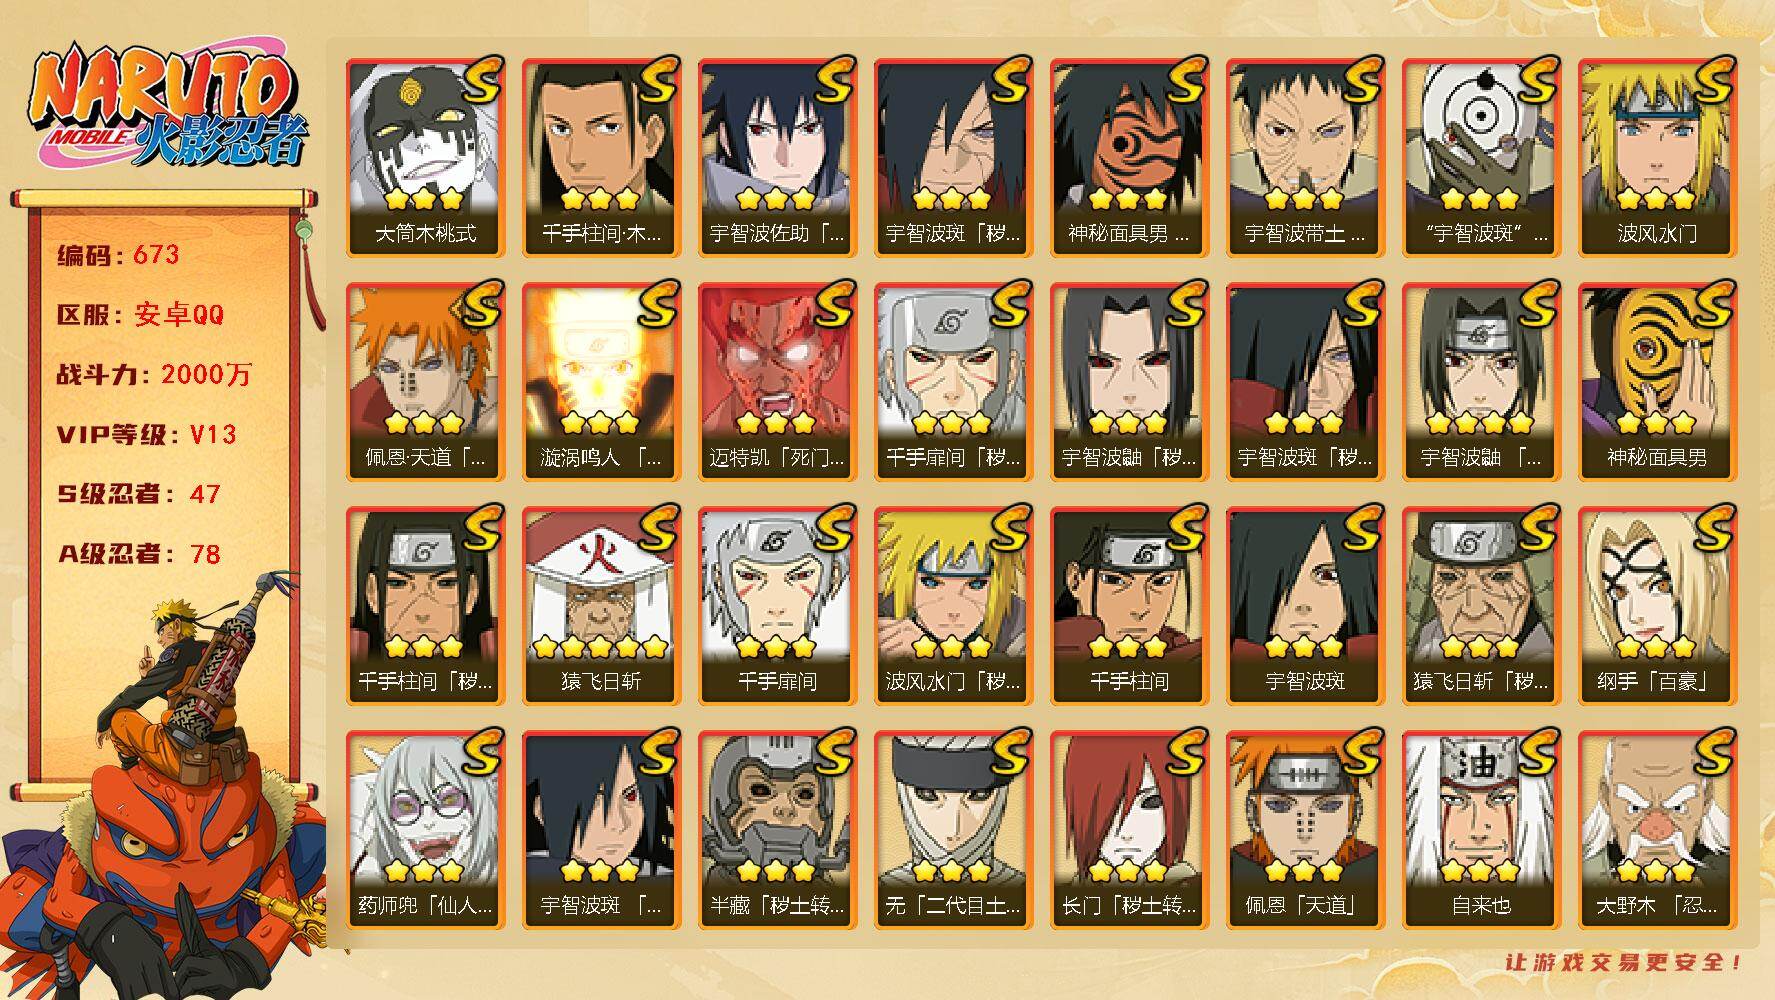Screen dimensions: 1775x1000
Task: Click the S级忍者: 47 count line
Action: click(x=138, y=494)
